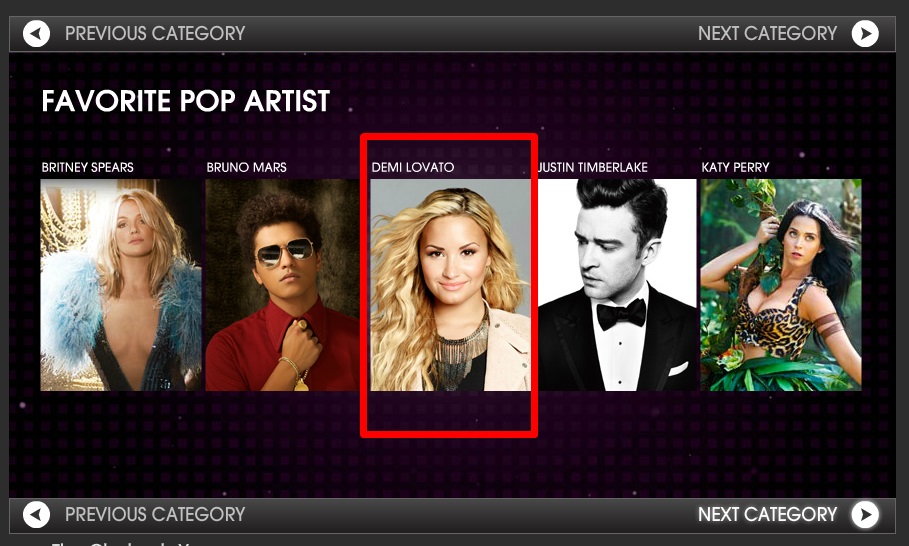Viewport: 909px width, 546px height.
Task: Click the empty area below Demi Lovato's photo
Action: [449, 411]
